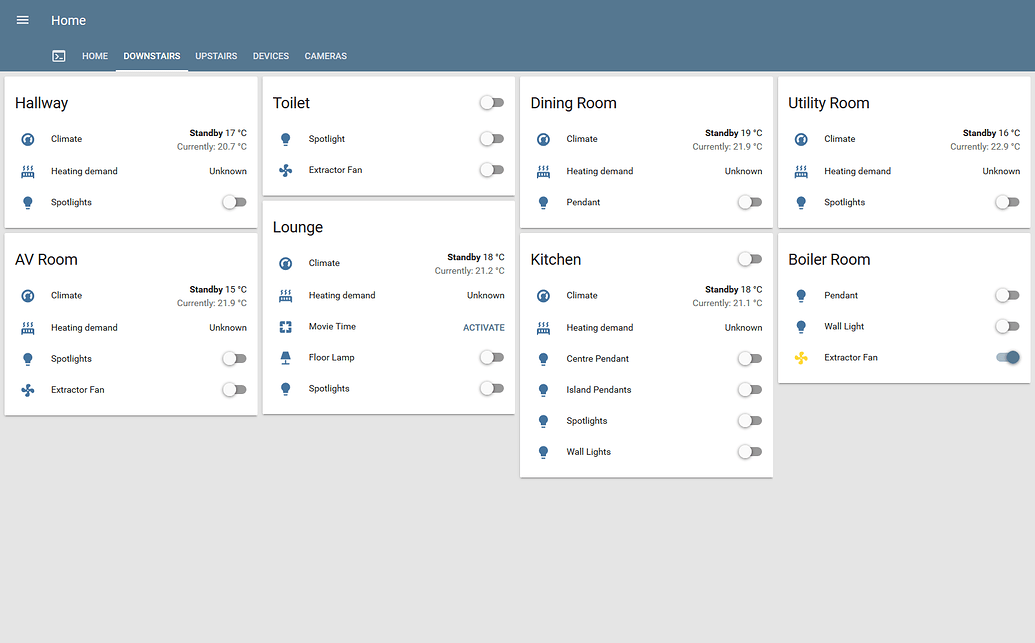Screen dimensions: 1035x643
Task: Select the Climate icon in AV Room
Action: pyautogui.click(x=25, y=295)
